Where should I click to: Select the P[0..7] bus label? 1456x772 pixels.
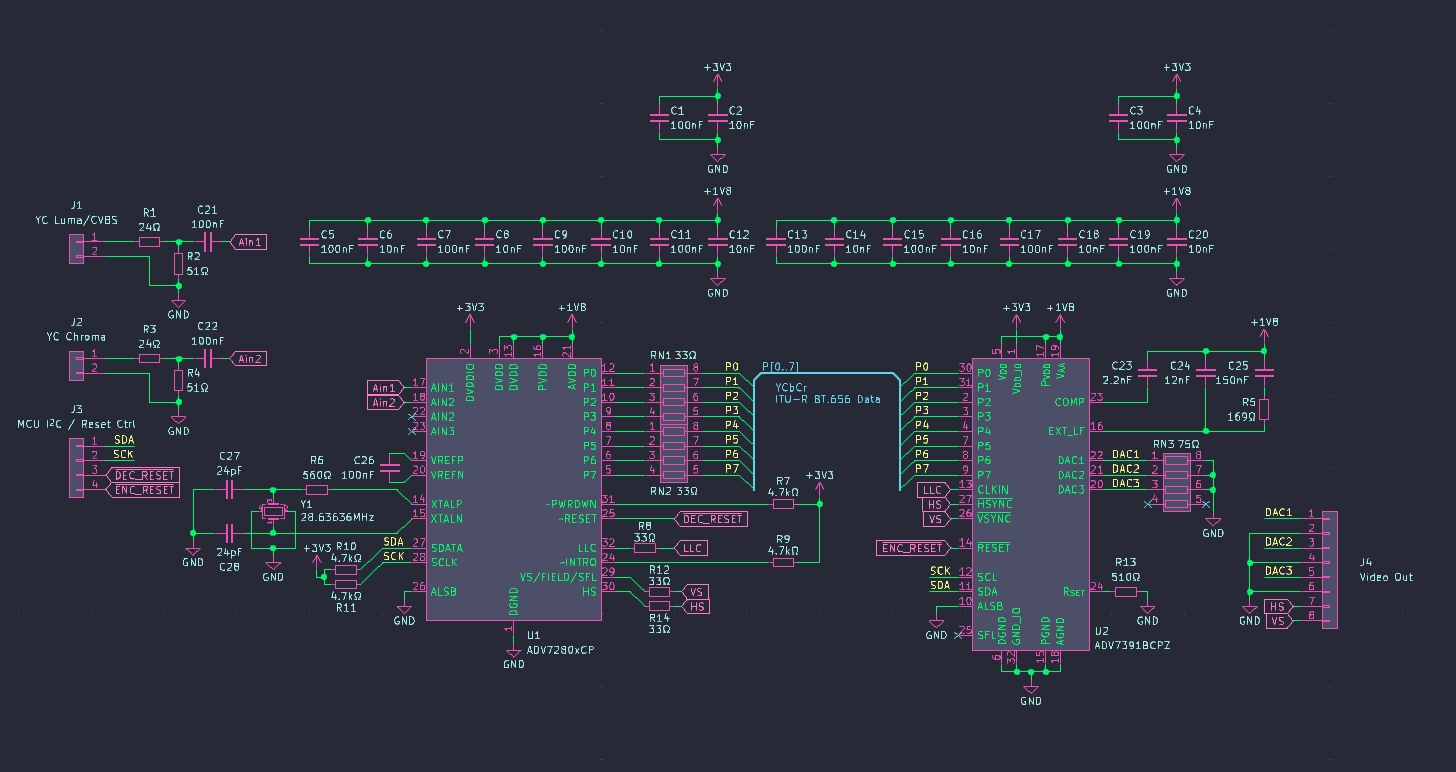click(x=780, y=366)
